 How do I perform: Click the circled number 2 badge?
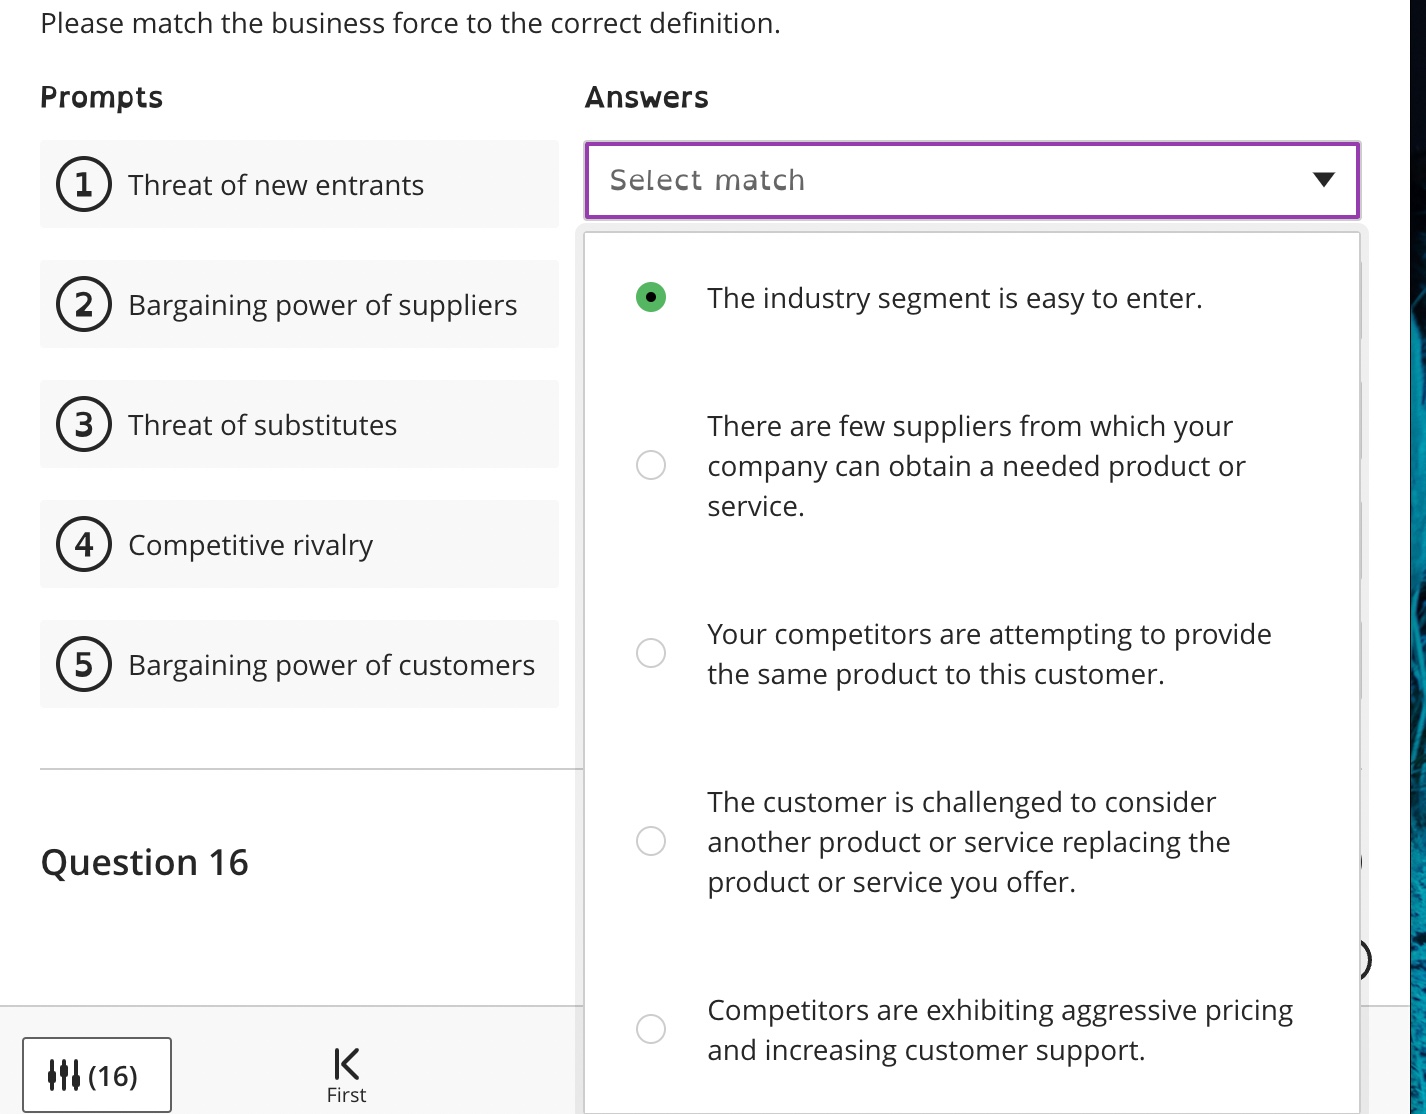(83, 304)
